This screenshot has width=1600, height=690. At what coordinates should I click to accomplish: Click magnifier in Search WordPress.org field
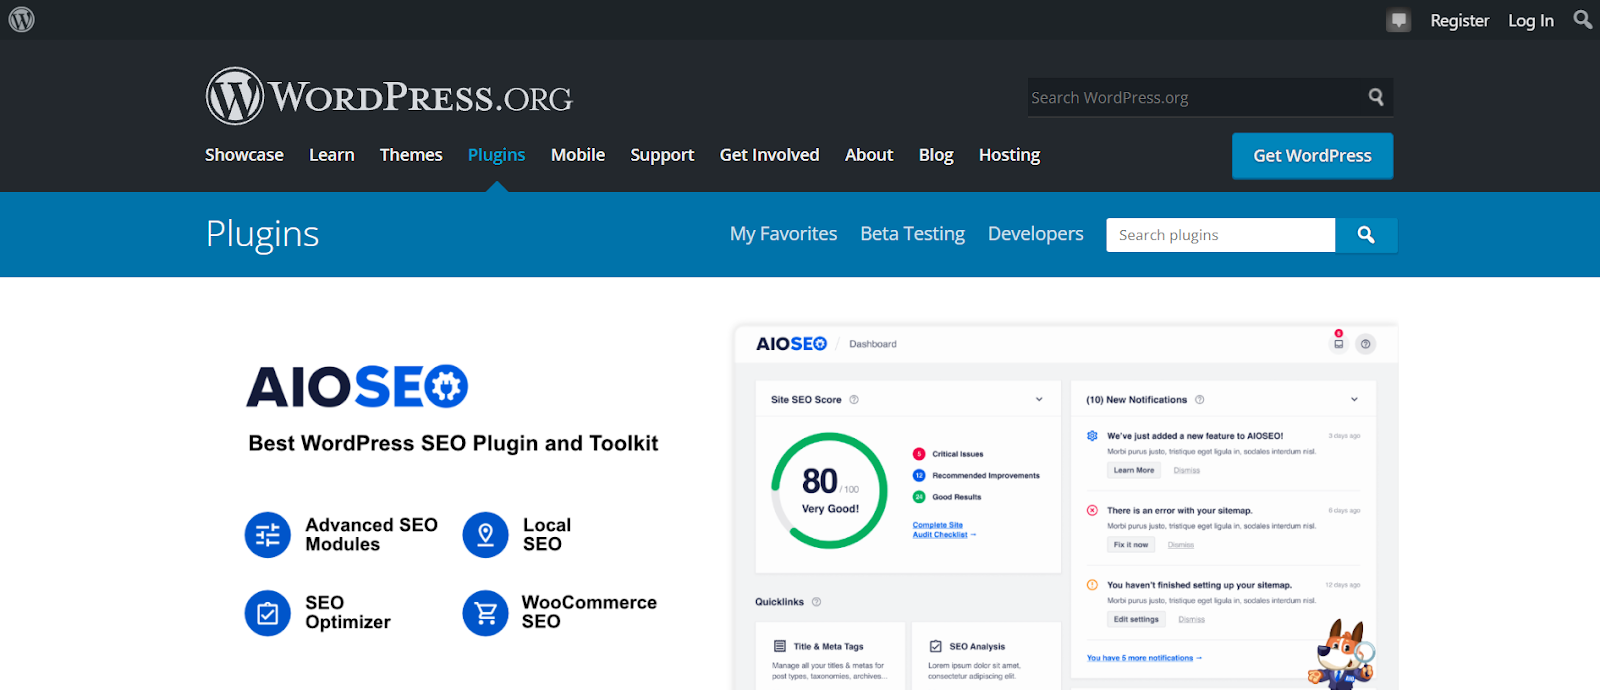coord(1376,97)
